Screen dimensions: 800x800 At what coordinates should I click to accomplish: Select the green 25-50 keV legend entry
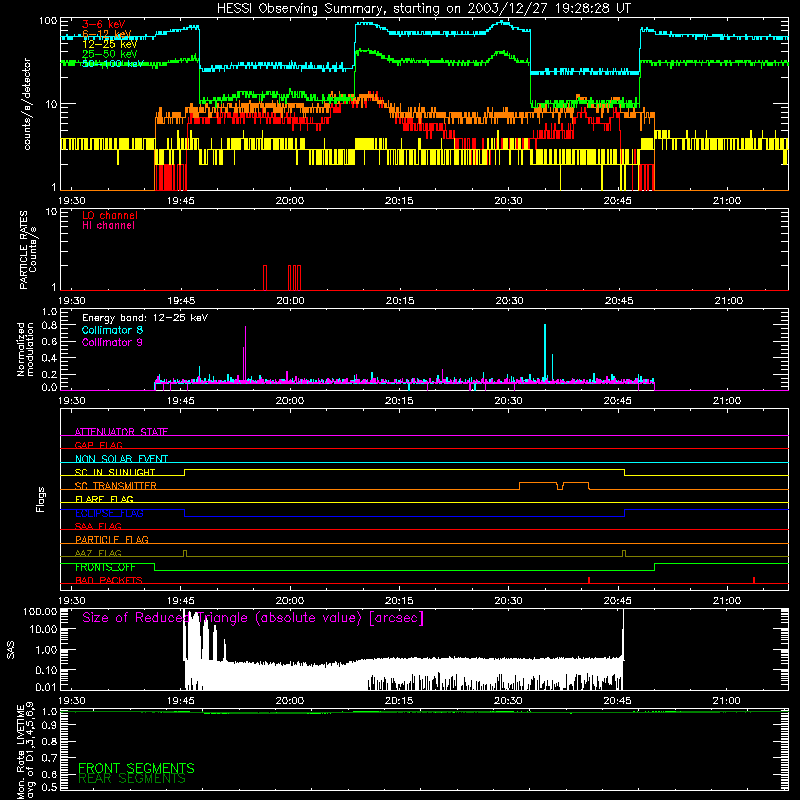(109, 54)
